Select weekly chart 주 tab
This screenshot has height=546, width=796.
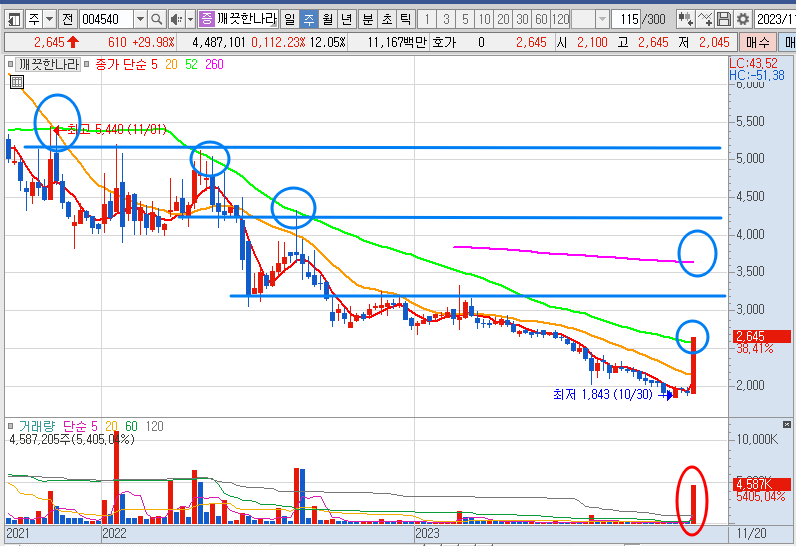point(309,19)
